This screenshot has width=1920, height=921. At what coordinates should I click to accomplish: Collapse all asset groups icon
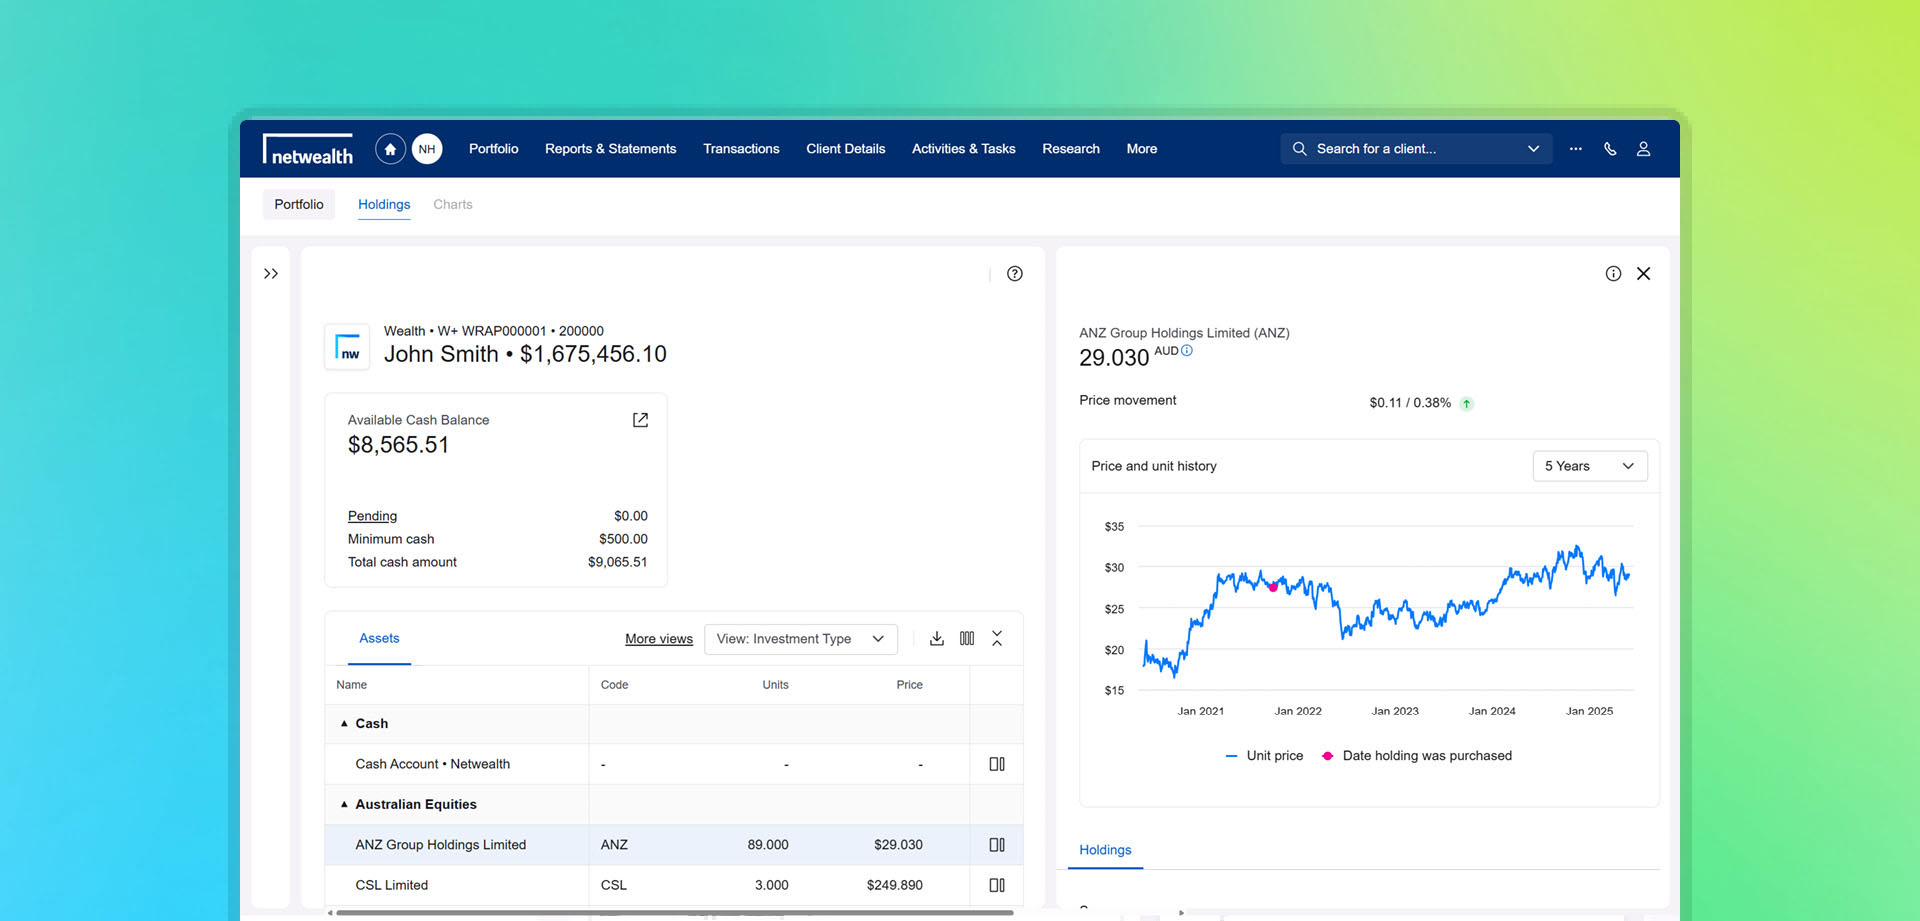(x=997, y=639)
